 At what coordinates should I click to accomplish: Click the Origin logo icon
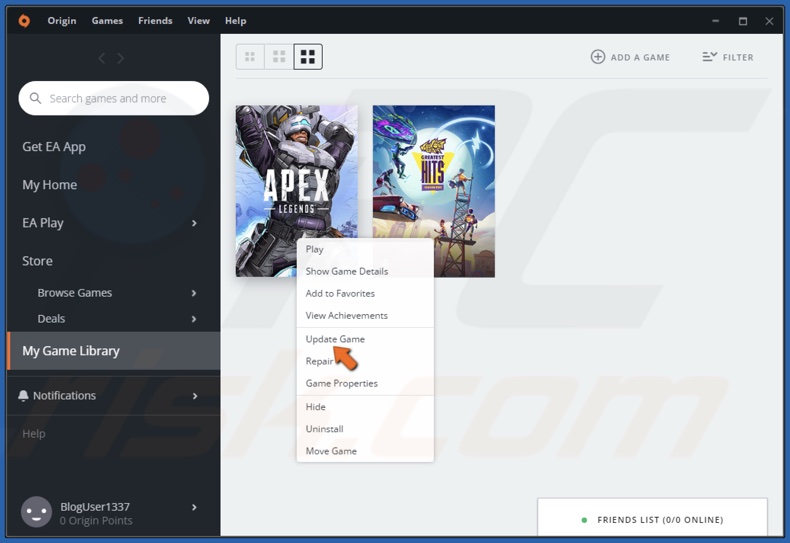[x=24, y=21]
